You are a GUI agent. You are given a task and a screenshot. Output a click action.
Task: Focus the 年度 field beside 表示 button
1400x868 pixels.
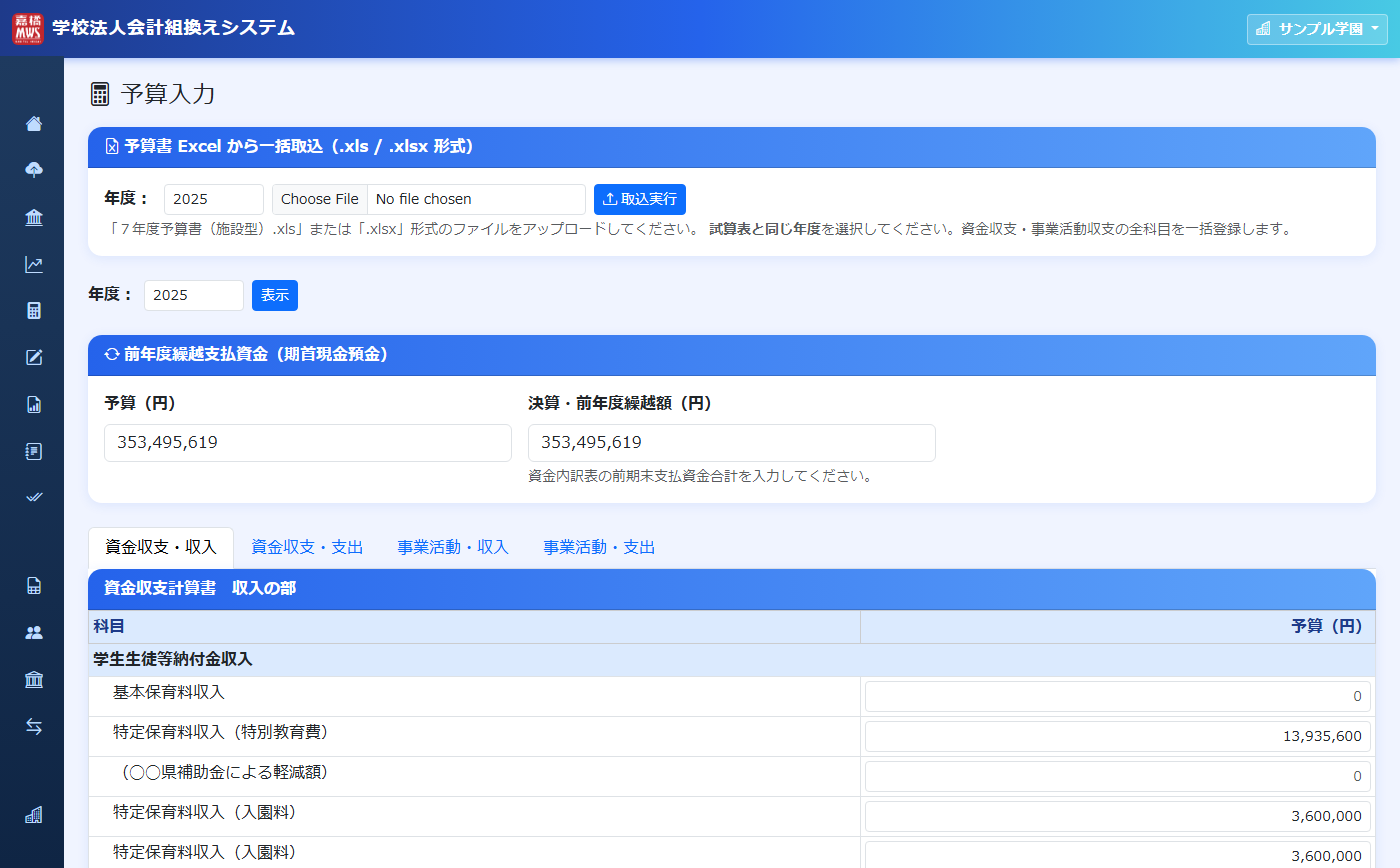pyautogui.click(x=194, y=295)
